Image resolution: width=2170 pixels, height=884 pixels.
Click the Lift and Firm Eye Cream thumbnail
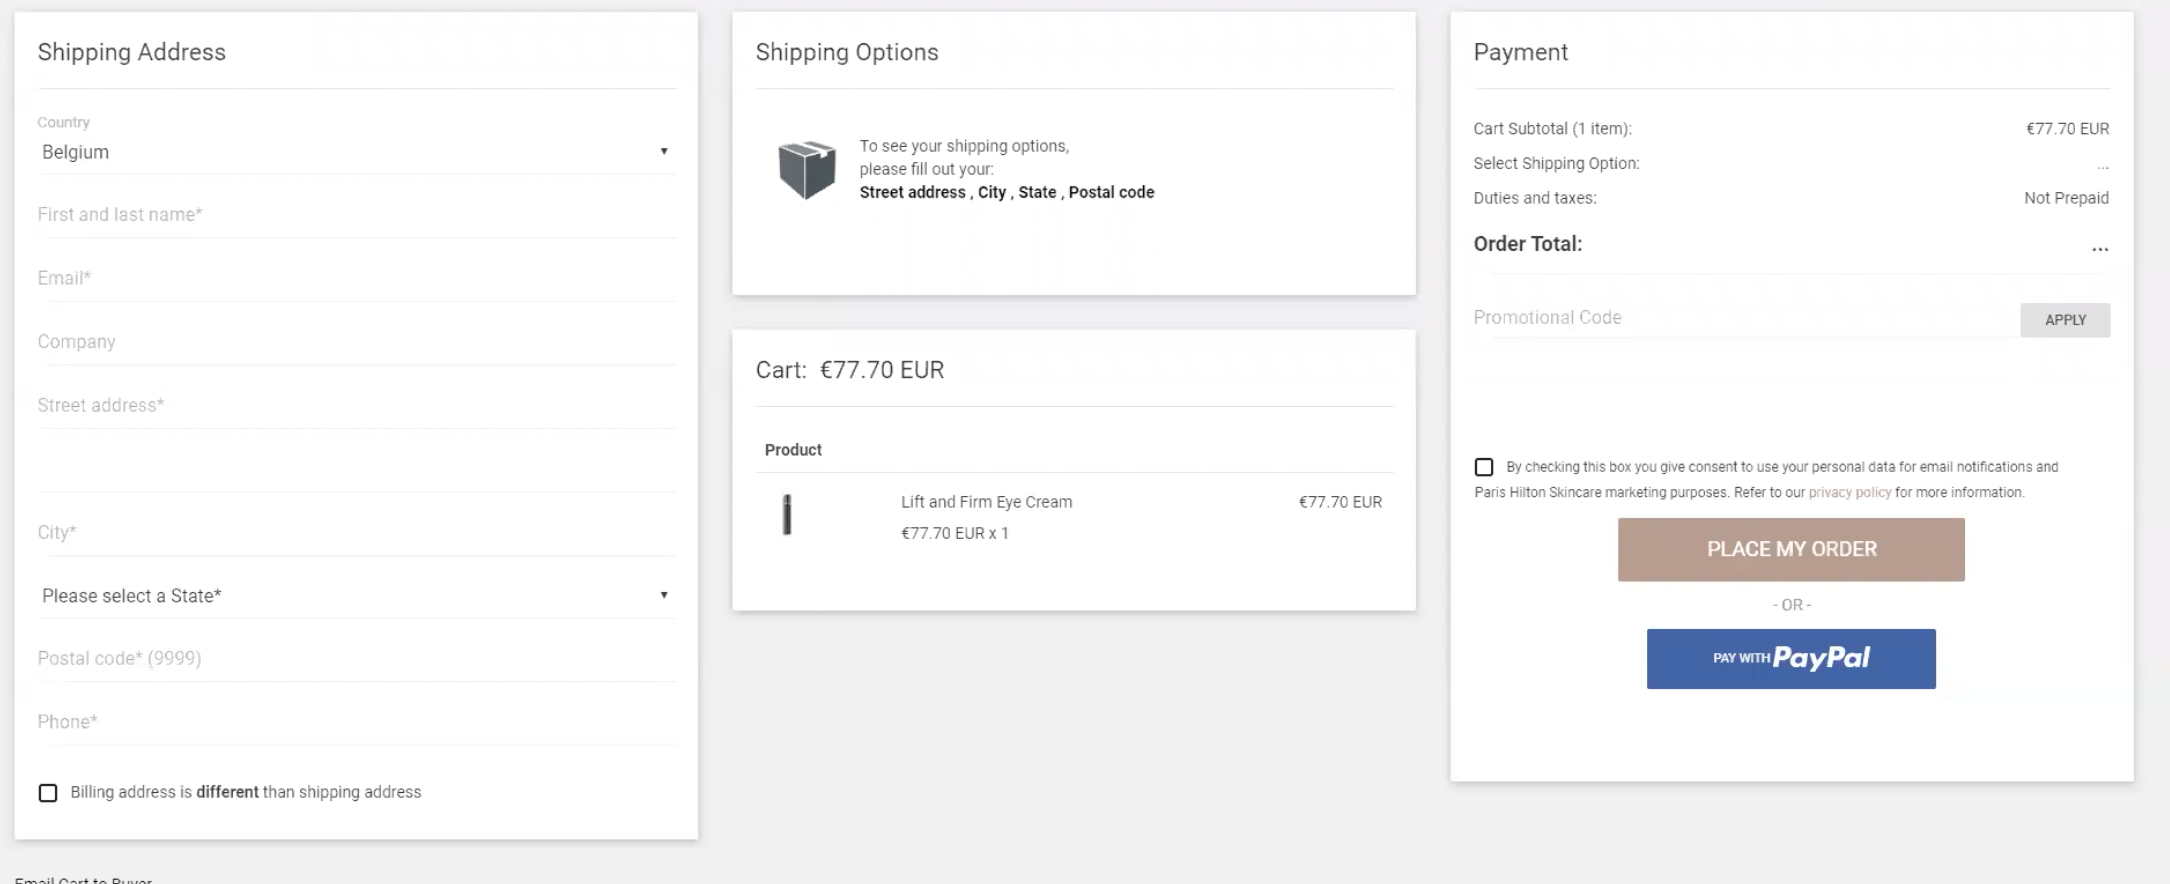coord(787,515)
